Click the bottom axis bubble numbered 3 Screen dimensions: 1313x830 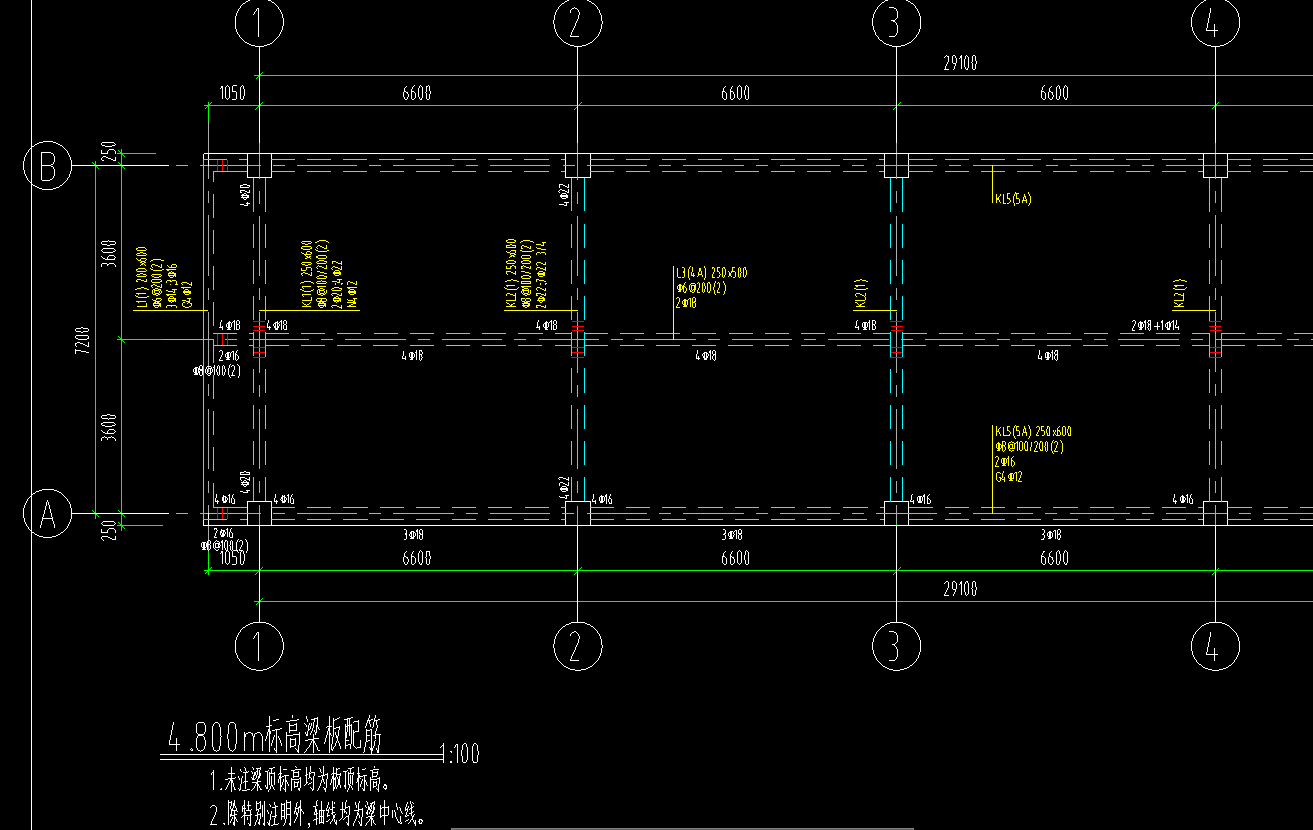896,646
